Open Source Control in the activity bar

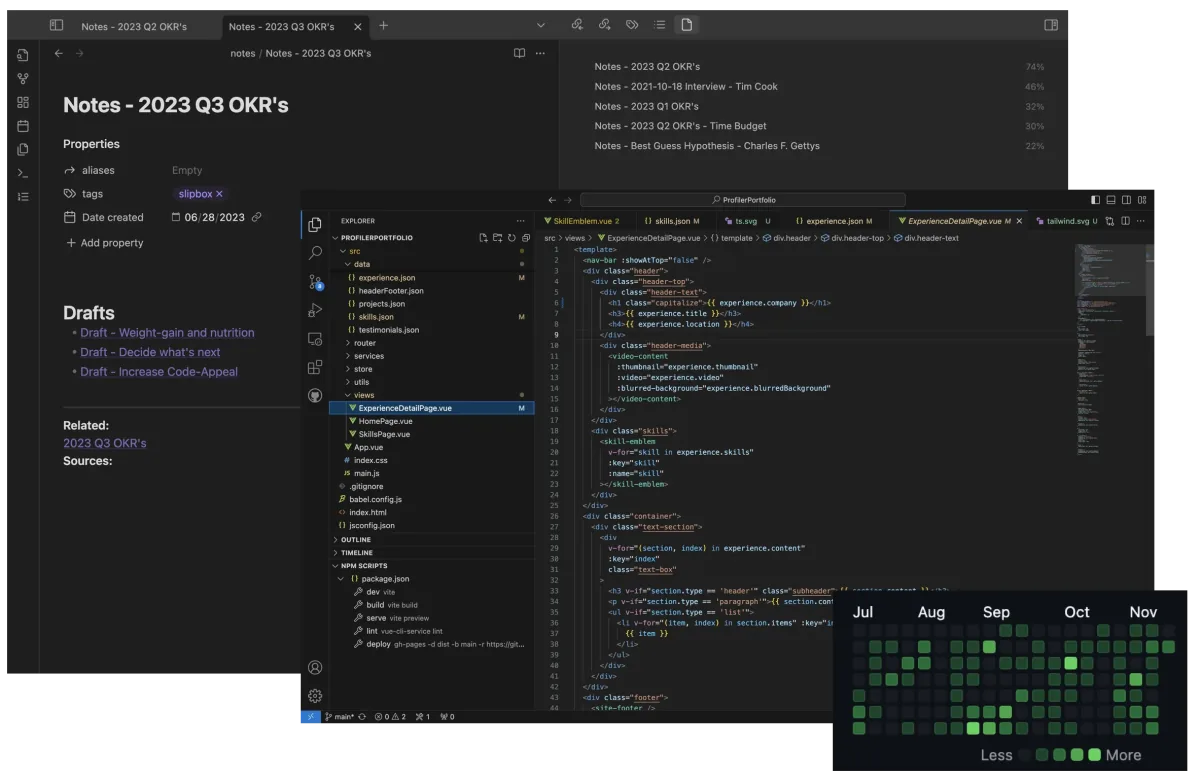point(315,282)
